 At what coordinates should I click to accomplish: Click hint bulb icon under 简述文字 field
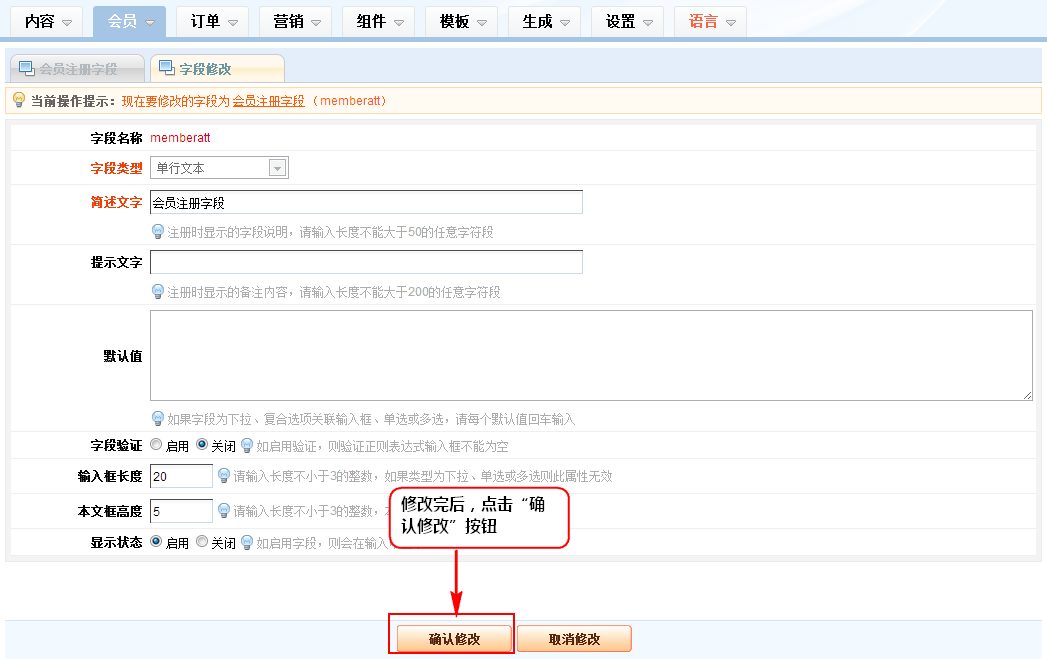(157, 232)
